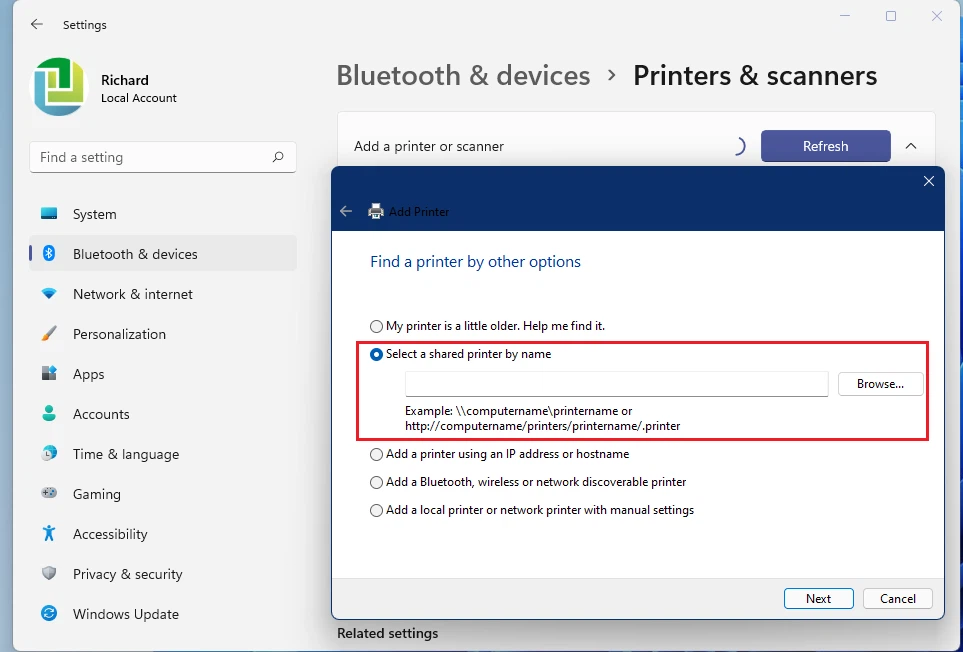Click the Next button
The height and width of the screenshot is (652, 963).
pos(818,598)
